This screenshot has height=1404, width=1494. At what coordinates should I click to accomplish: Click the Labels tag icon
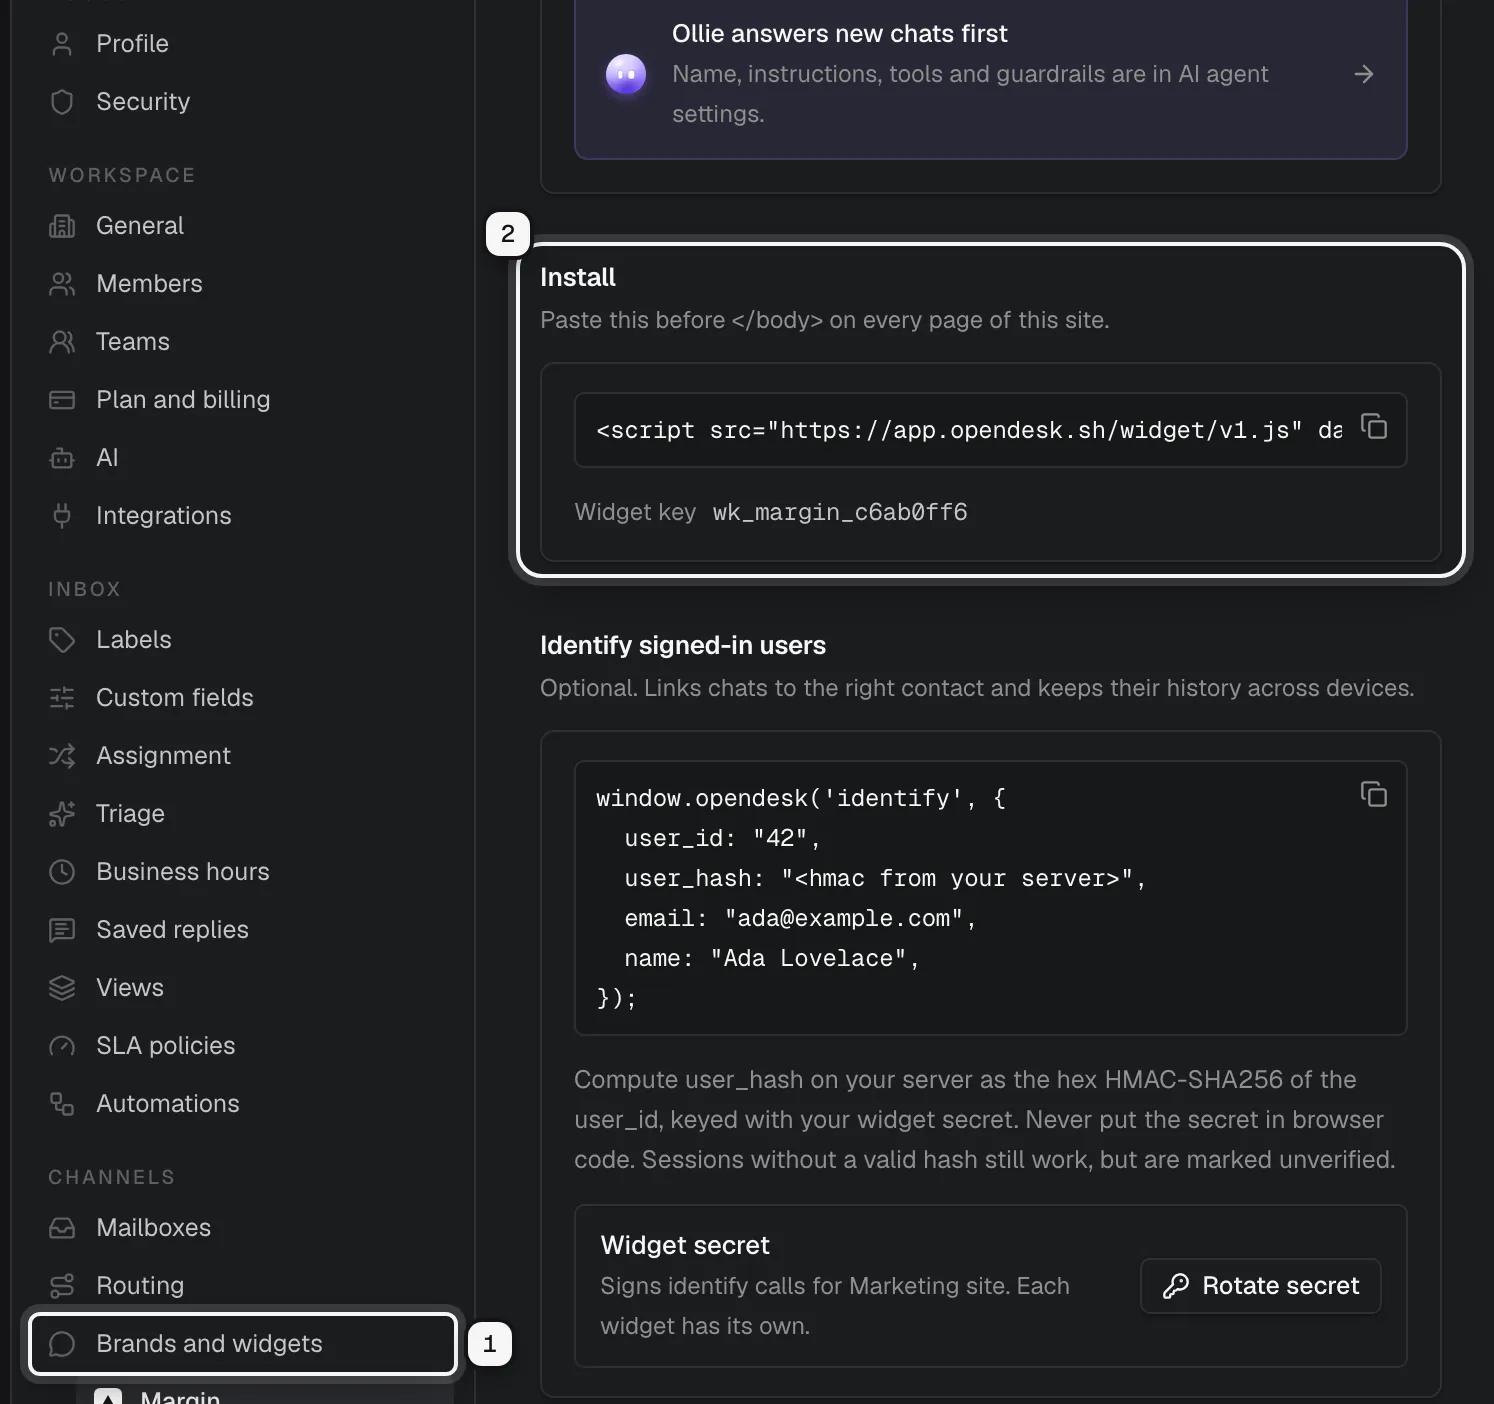pyautogui.click(x=62, y=640)
